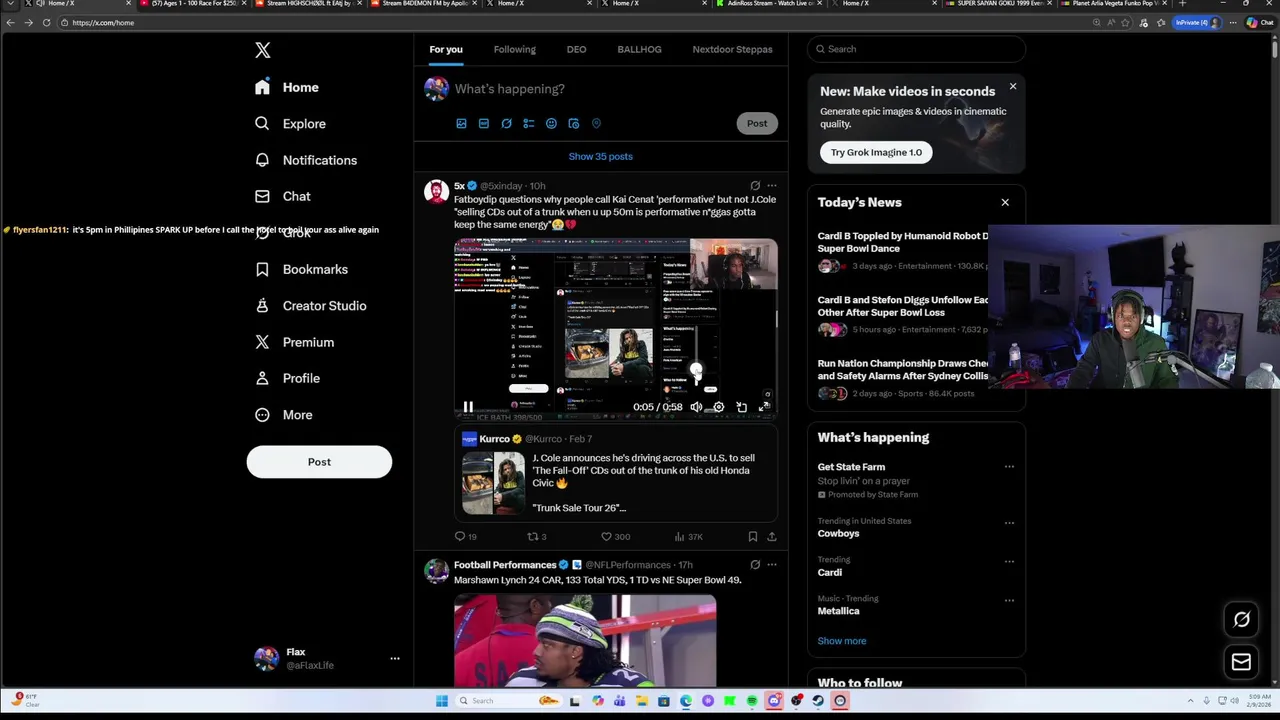Expand the video to fullscreen
The image size is (1280, 720).
tap(764, 407)
